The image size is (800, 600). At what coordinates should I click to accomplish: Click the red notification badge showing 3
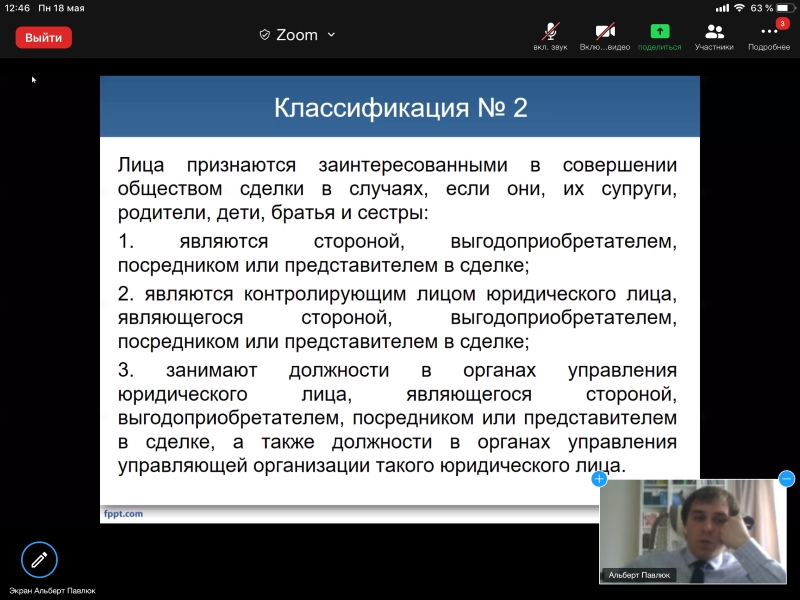[x=782, y=23]
